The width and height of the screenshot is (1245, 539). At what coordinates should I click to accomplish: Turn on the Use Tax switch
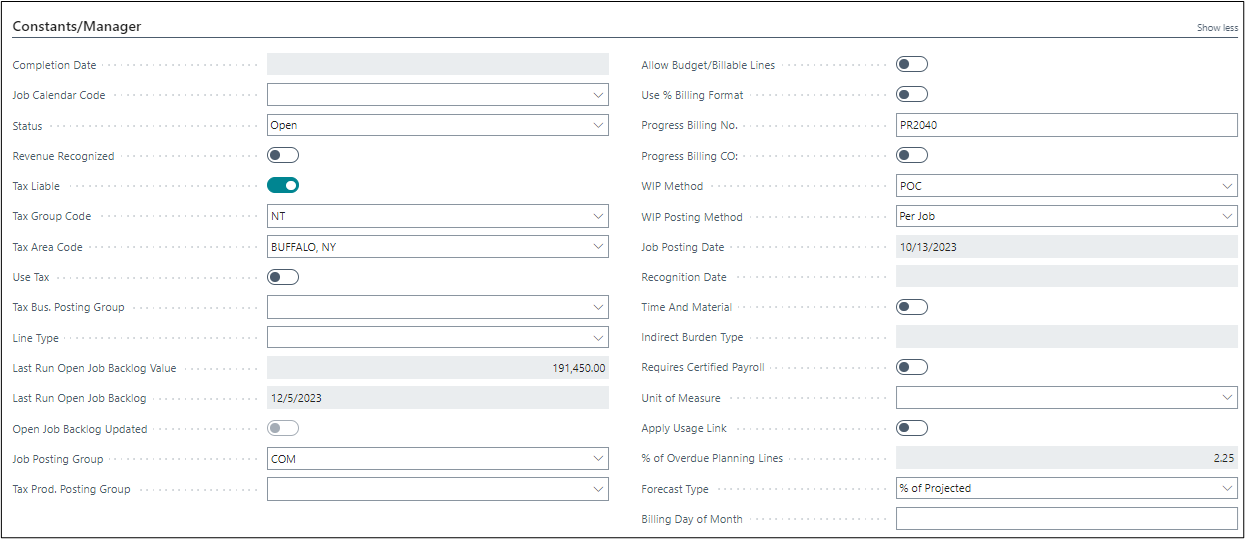283,276
